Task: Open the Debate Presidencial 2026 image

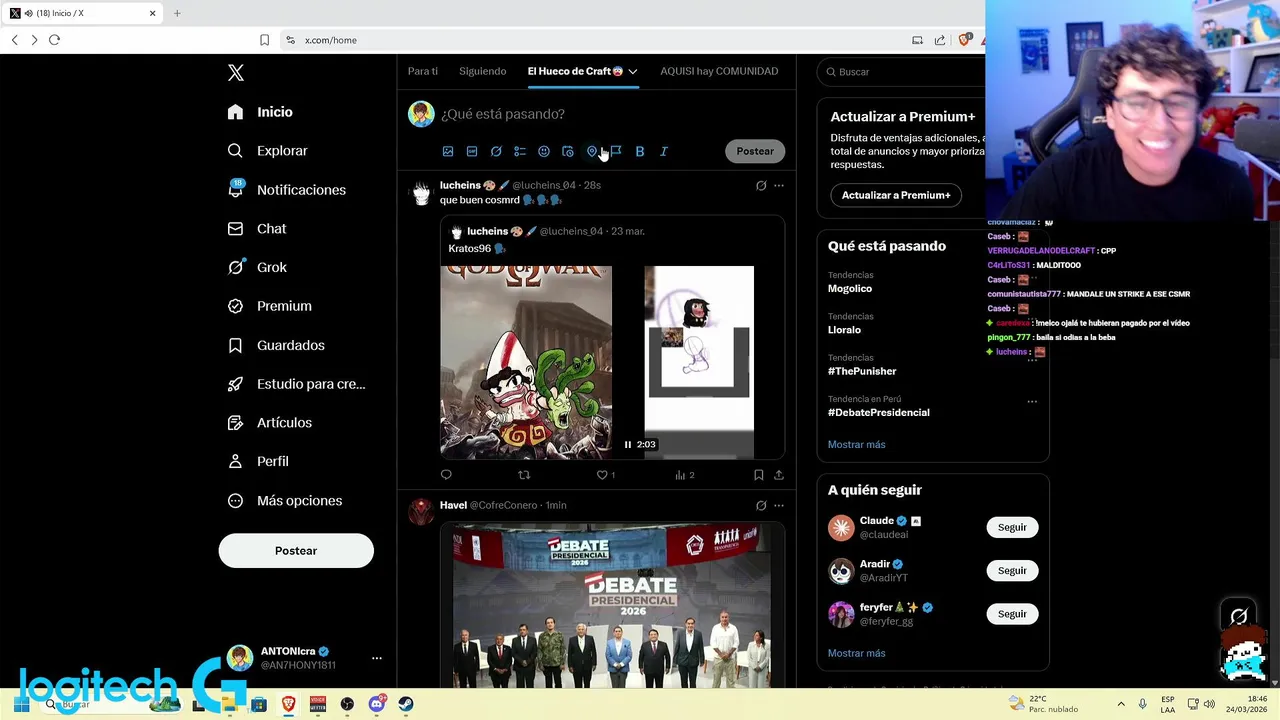Action: tap(612, 606)
